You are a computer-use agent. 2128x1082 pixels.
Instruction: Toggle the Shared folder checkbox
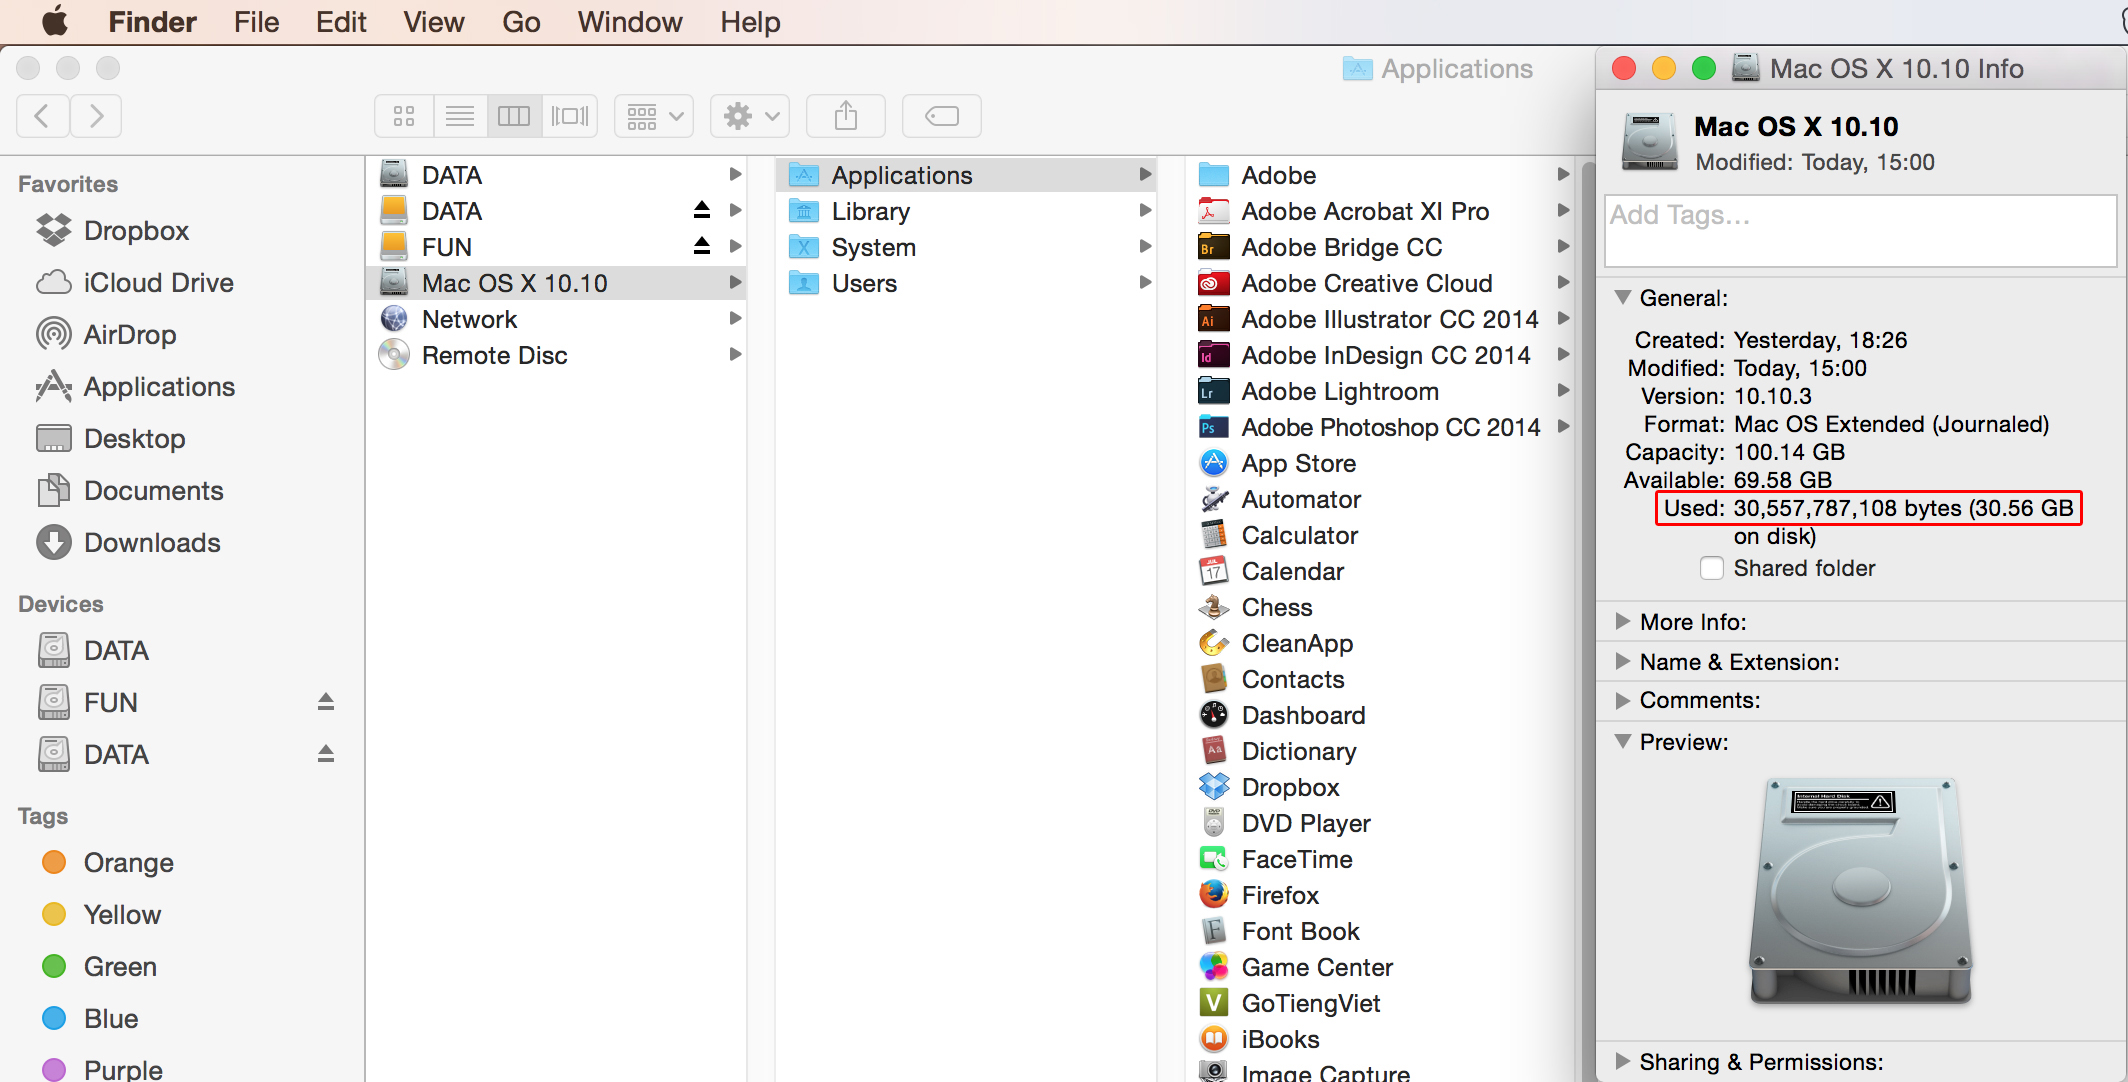click(1712, 568)
